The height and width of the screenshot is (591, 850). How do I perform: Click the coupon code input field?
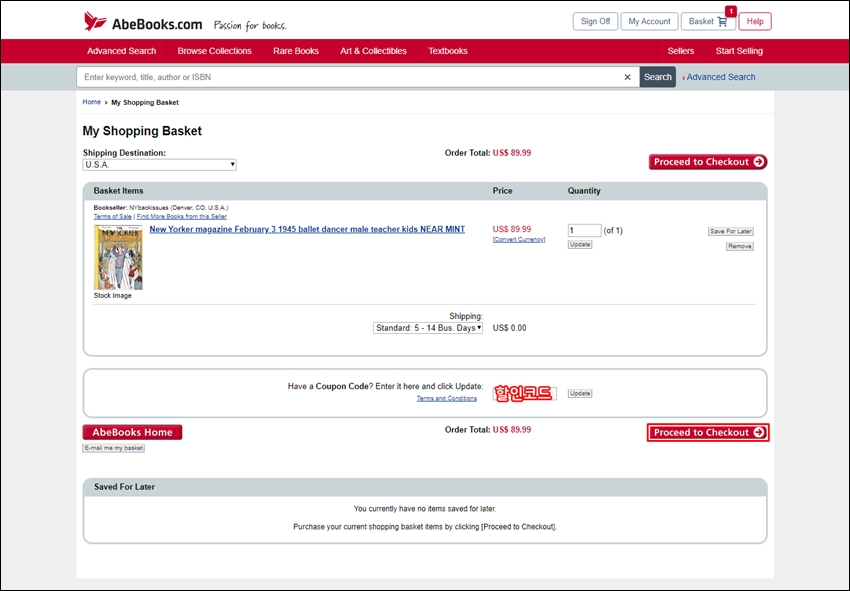(x=525, y=393)
